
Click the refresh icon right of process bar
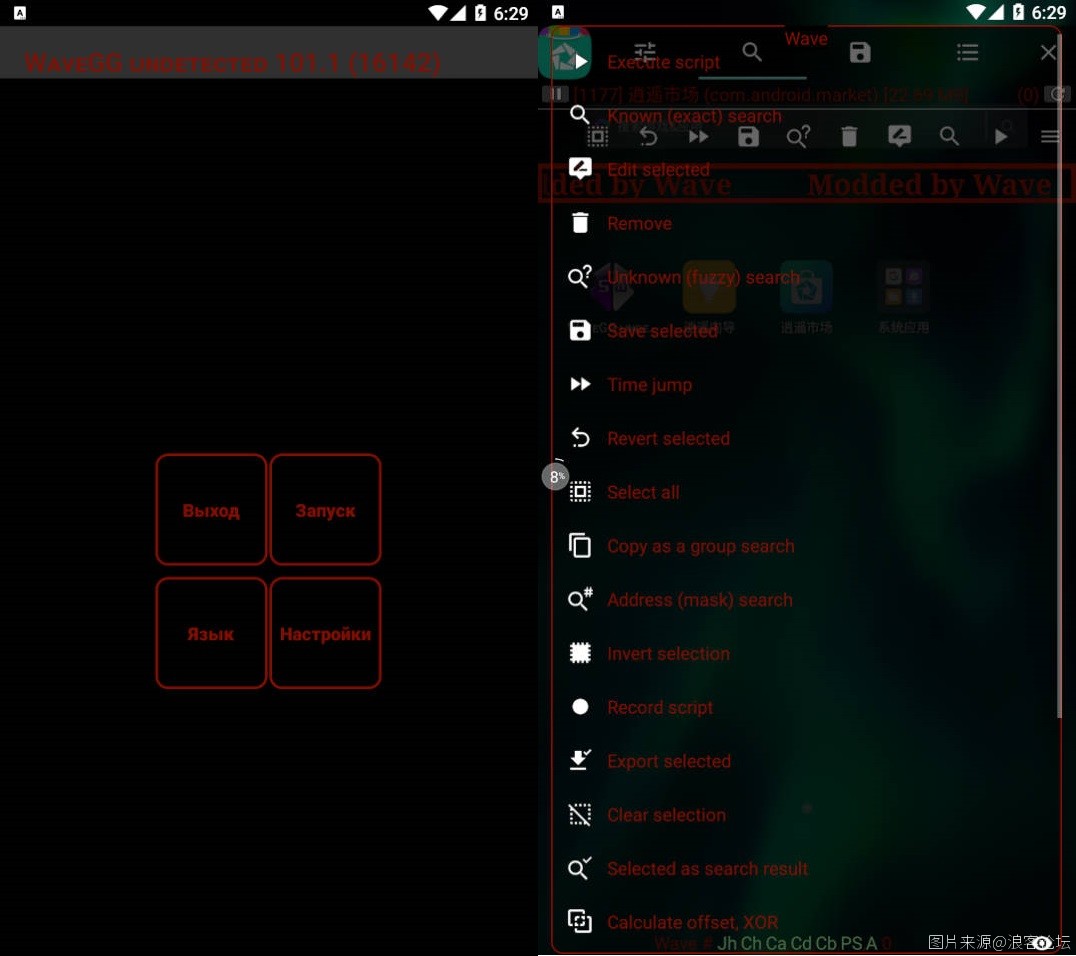pos(1057,95)
